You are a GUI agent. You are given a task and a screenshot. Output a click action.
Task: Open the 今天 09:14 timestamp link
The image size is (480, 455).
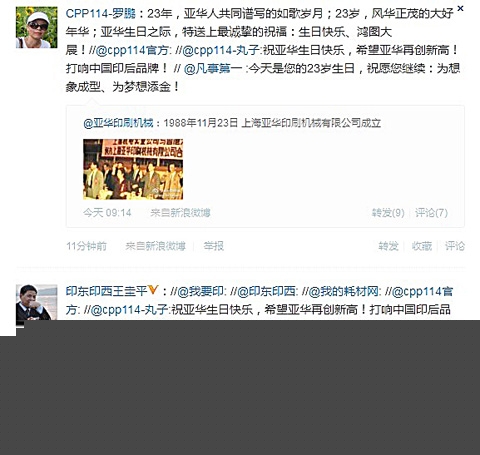click(107, 213)
